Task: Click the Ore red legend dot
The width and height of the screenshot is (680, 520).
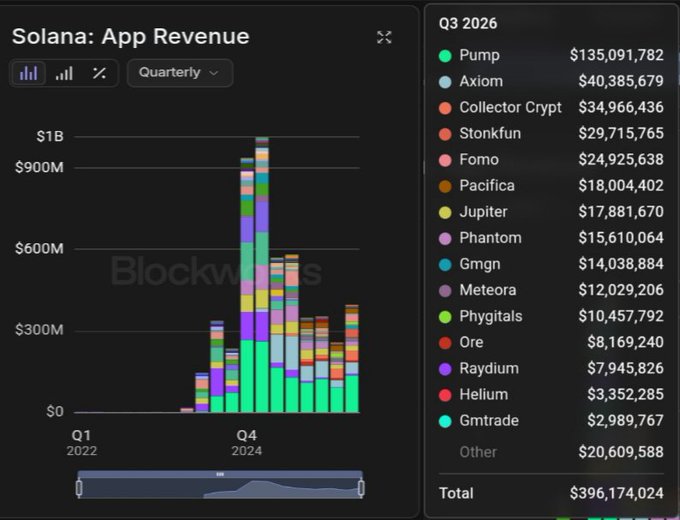Action: [x=445, y=343]
